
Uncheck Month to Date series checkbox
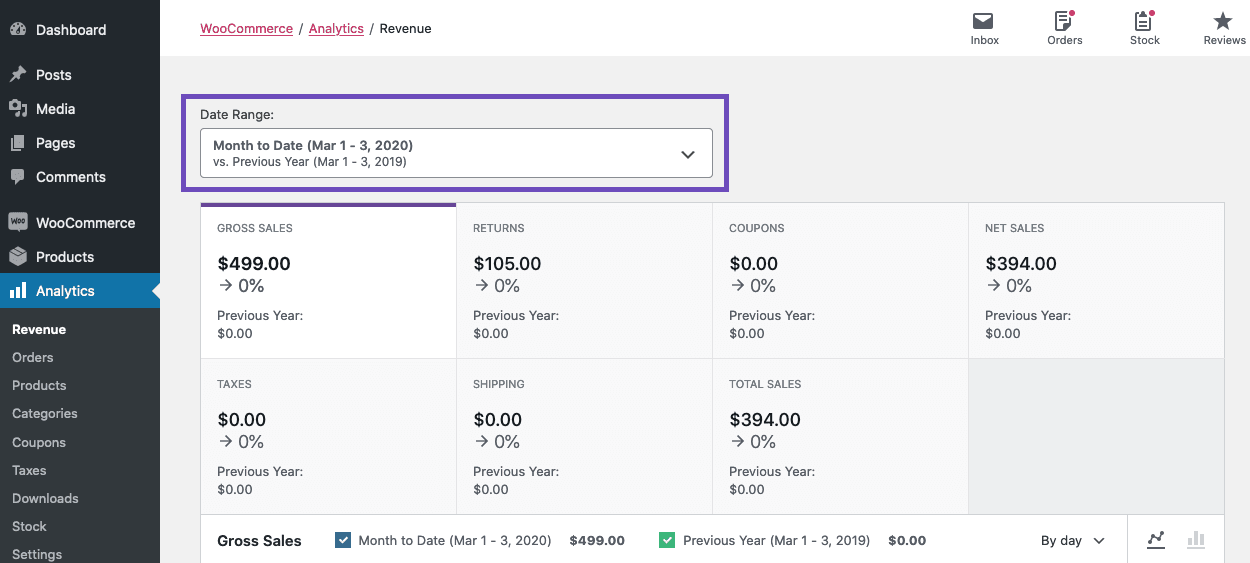343,540
